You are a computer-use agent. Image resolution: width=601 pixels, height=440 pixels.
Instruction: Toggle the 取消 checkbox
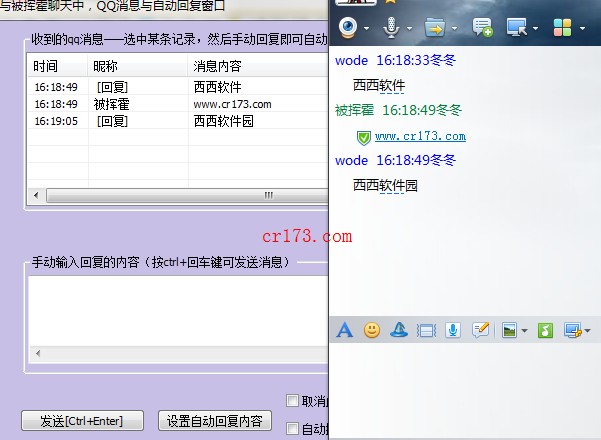pyautogui.click(x=292, y=401)
